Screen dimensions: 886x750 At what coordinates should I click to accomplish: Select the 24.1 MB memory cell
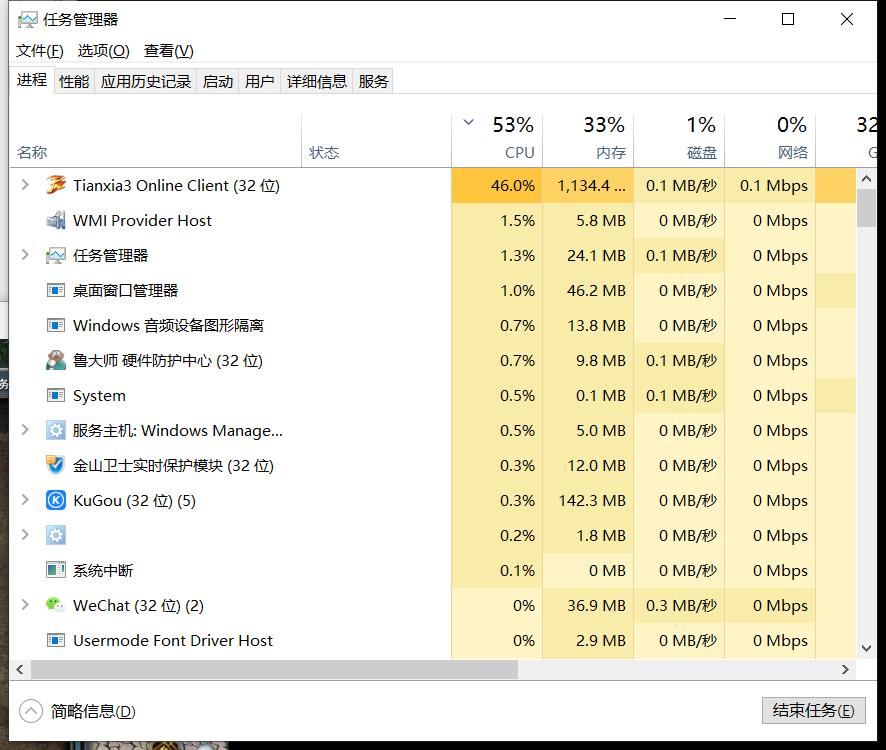click(x=588, y=255)
